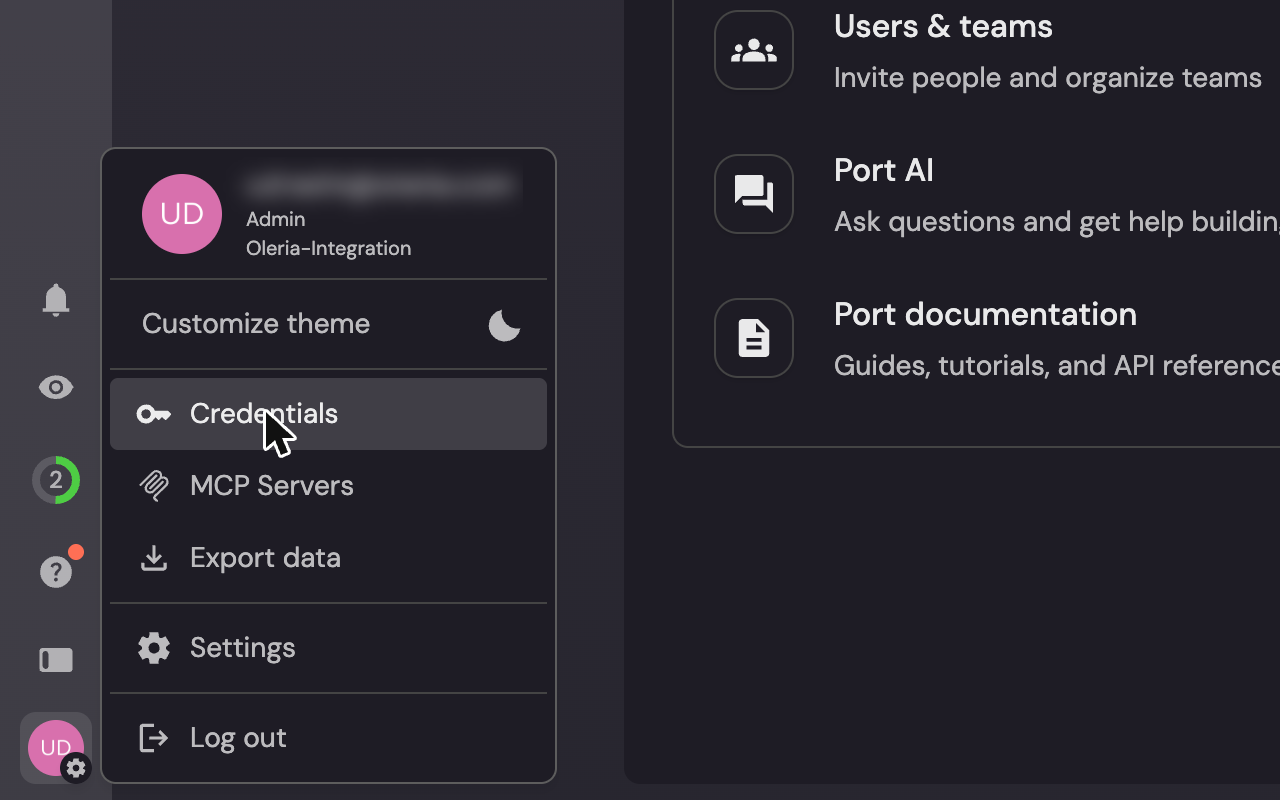Open the help question mark icon

[56, 572]
